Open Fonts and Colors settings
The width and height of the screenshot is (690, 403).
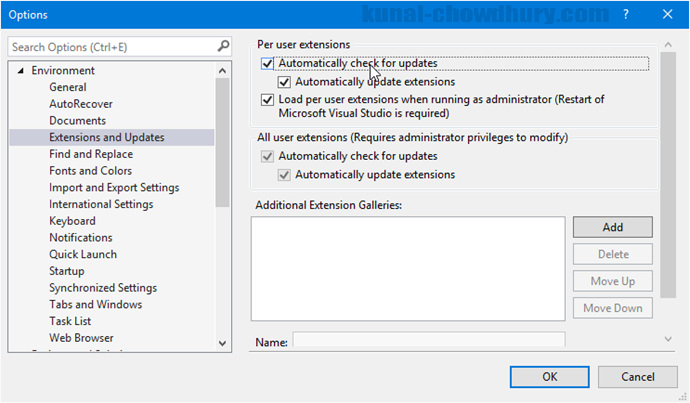tap(91, 171)
